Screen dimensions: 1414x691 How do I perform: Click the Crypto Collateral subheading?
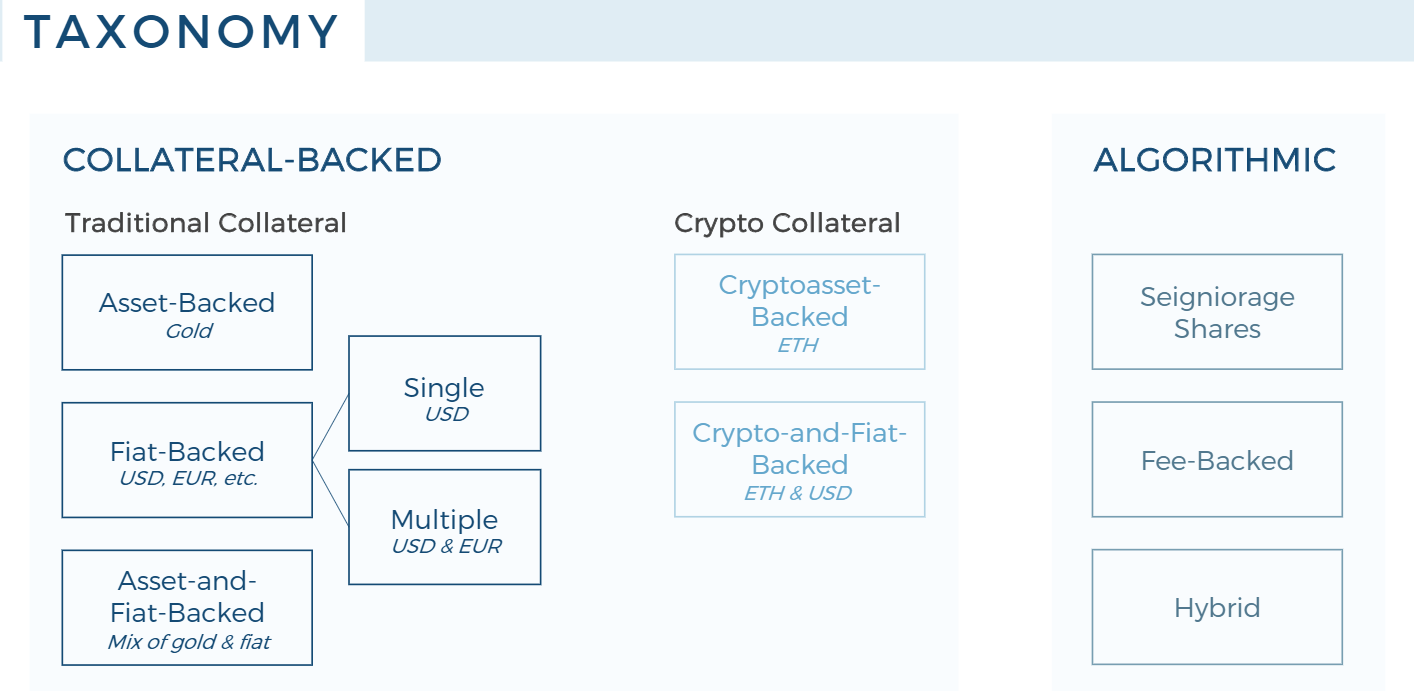point(787,223)
